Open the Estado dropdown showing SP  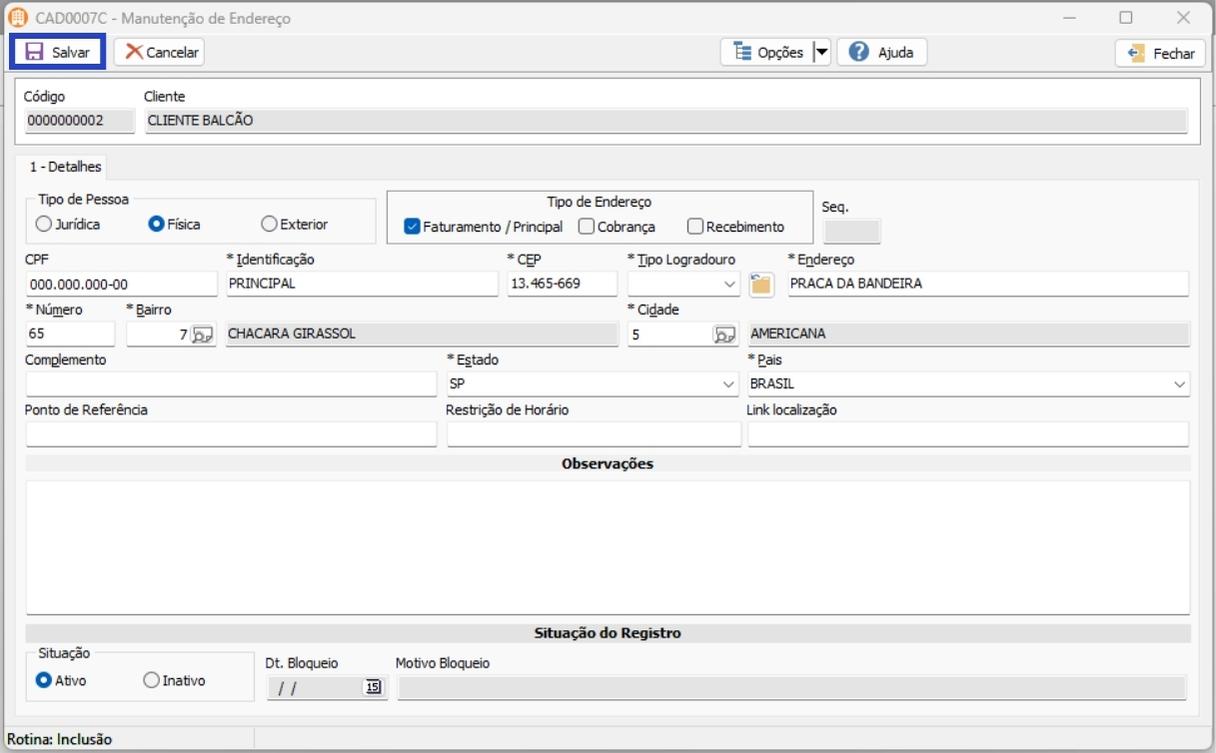click(728, 384)
